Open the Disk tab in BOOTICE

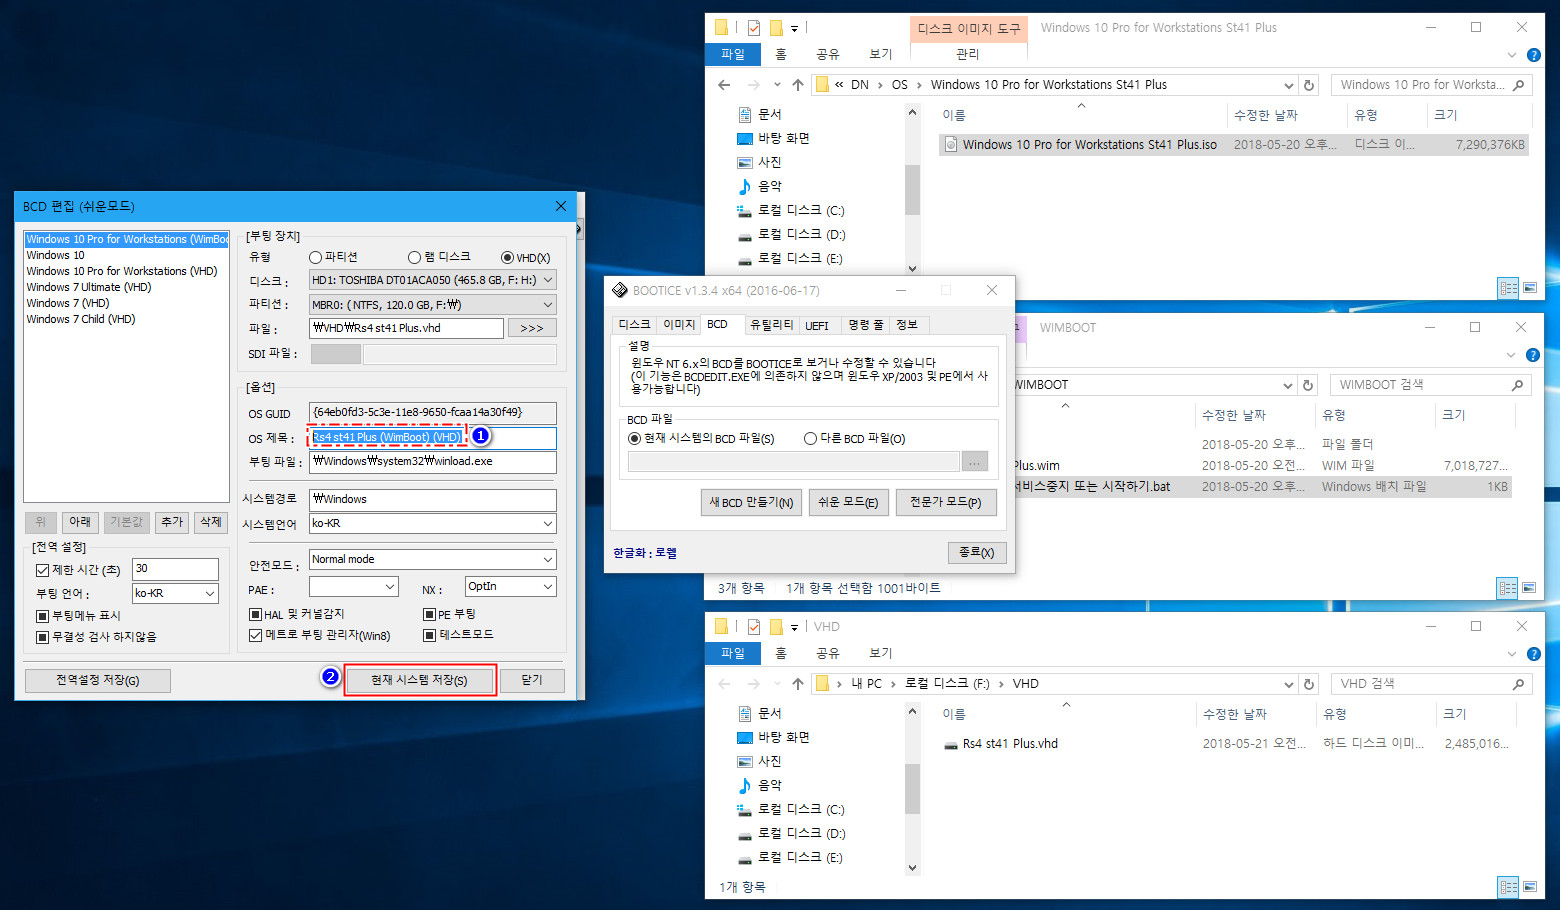pos(634,325)
